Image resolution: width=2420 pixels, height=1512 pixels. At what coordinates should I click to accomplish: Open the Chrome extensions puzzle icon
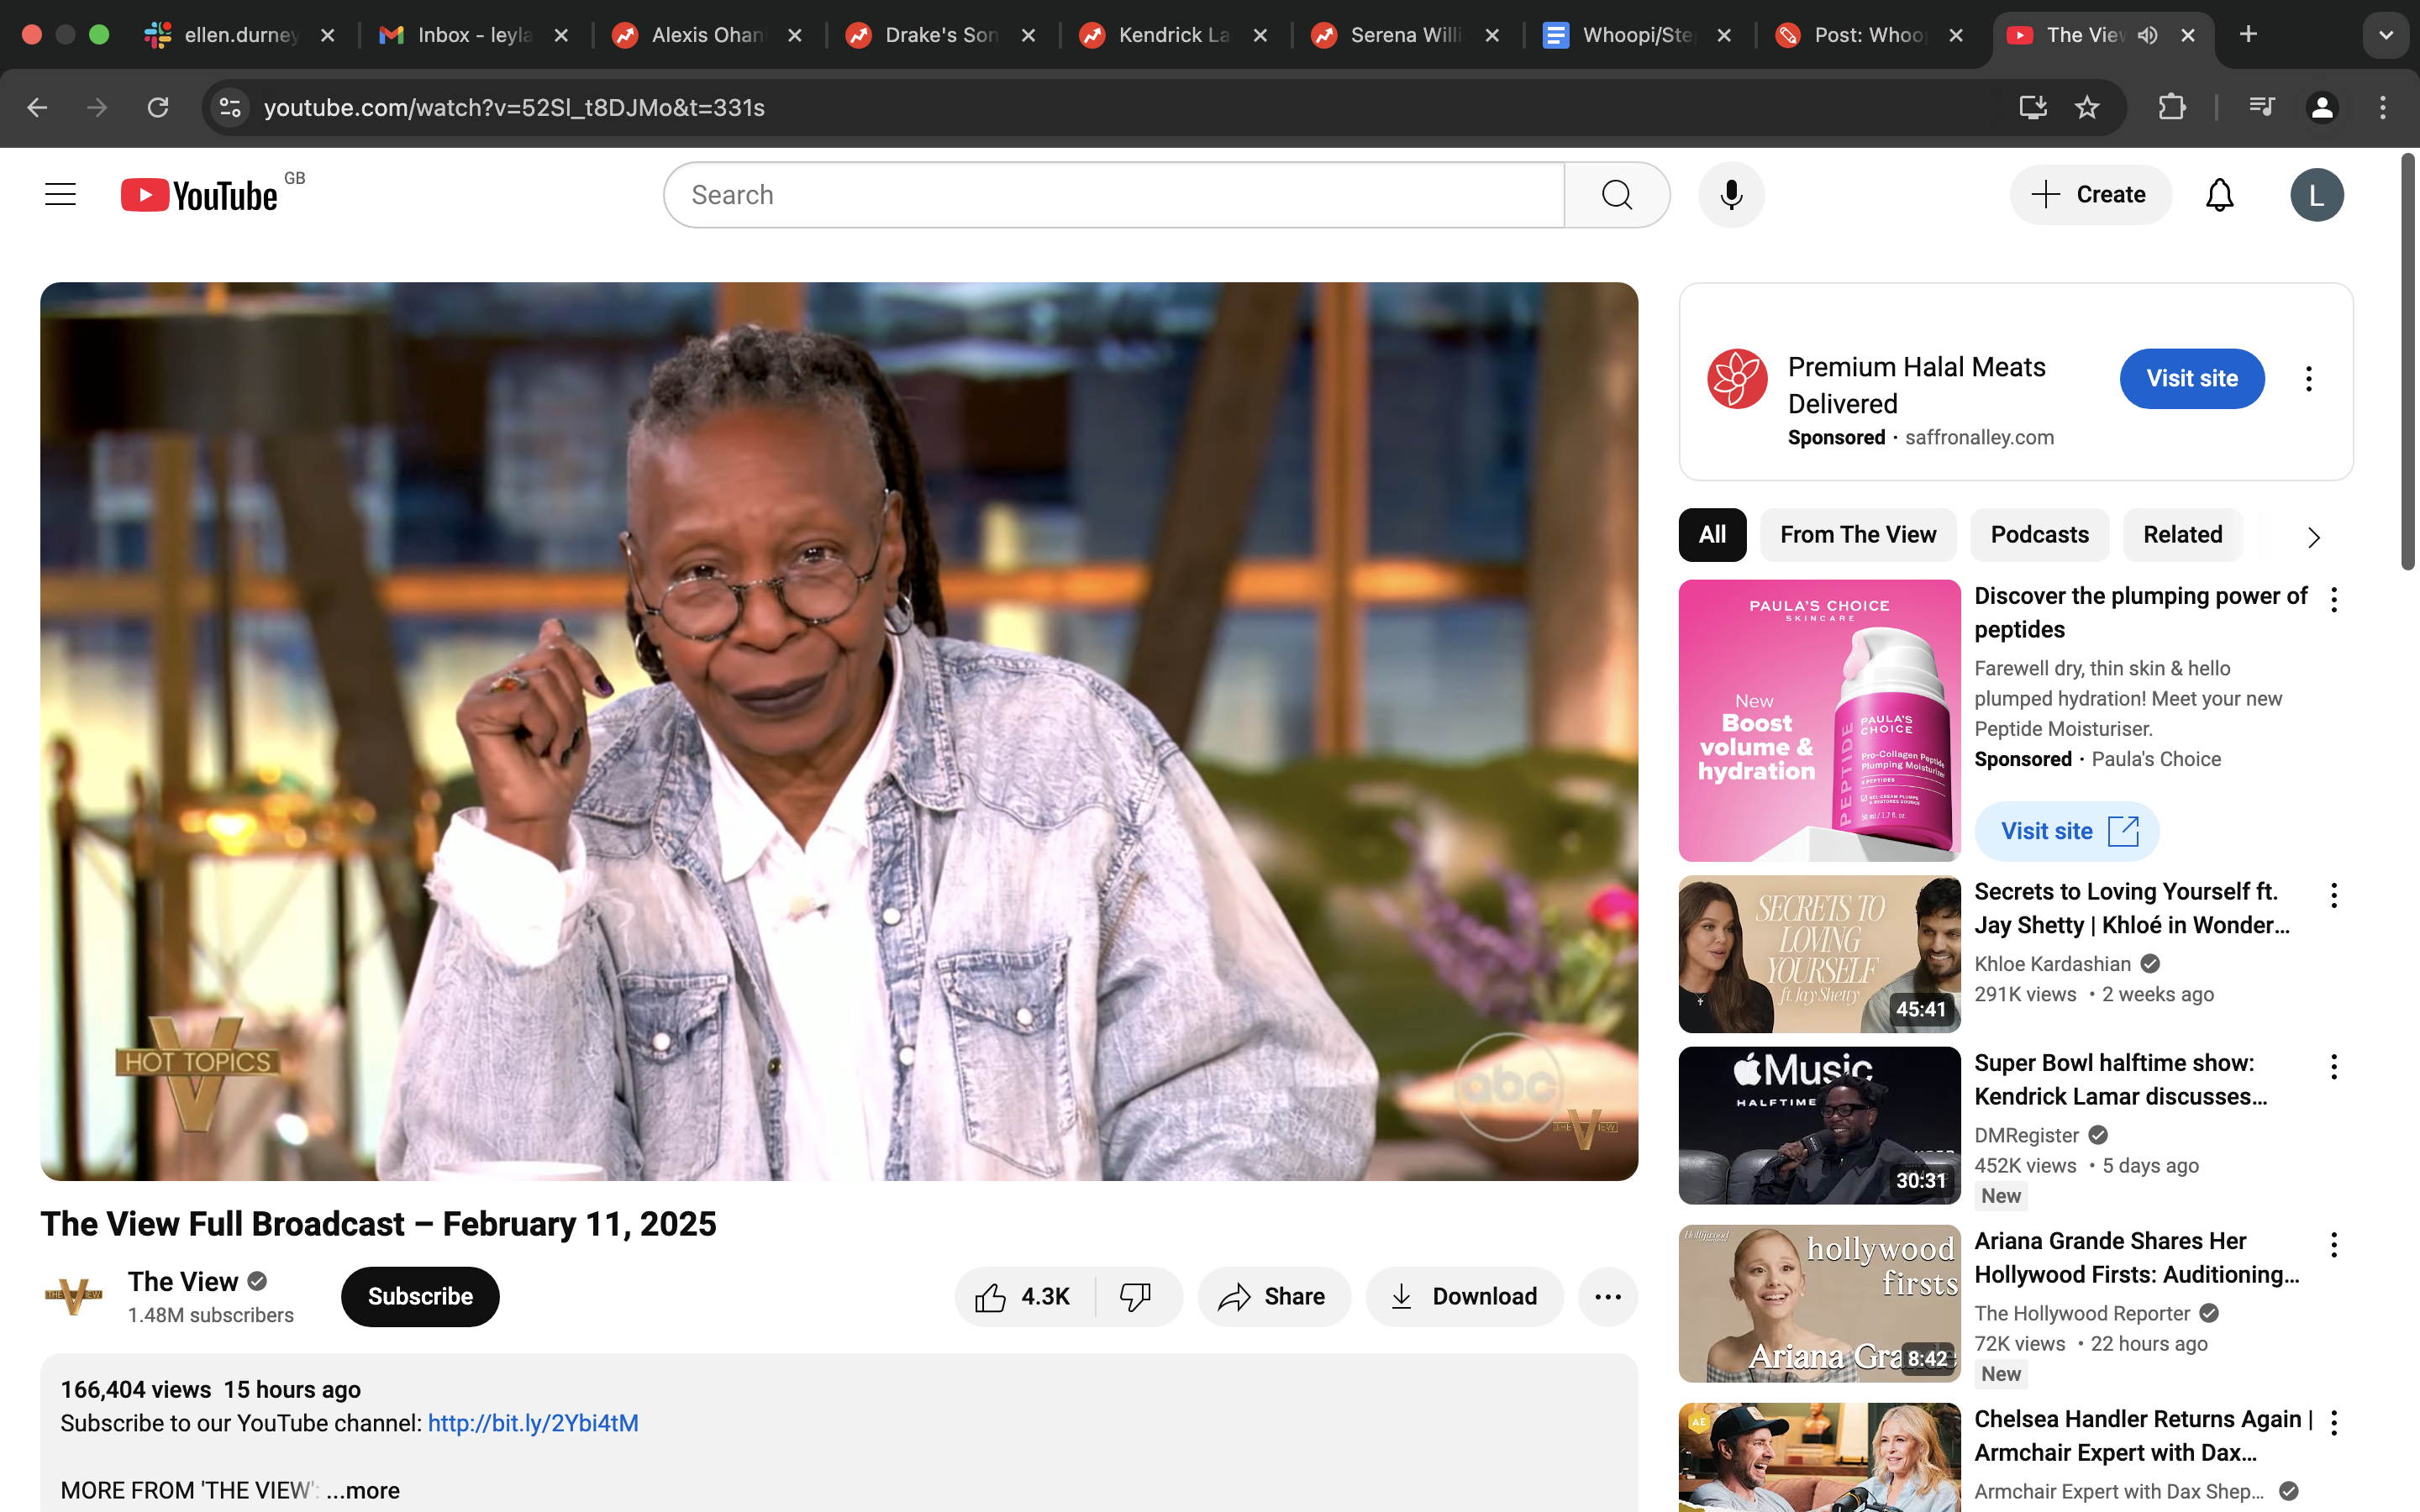pyautogui.click(x=2171, y=107)
